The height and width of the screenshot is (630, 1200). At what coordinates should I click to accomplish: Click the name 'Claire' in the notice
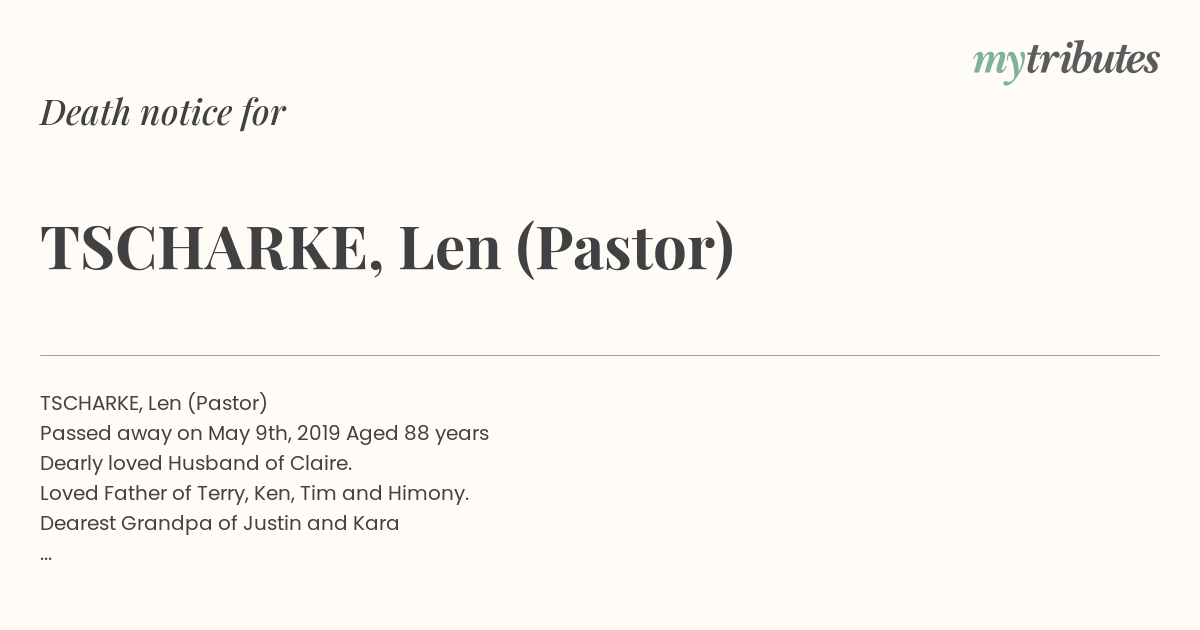(x=321, y=463)
